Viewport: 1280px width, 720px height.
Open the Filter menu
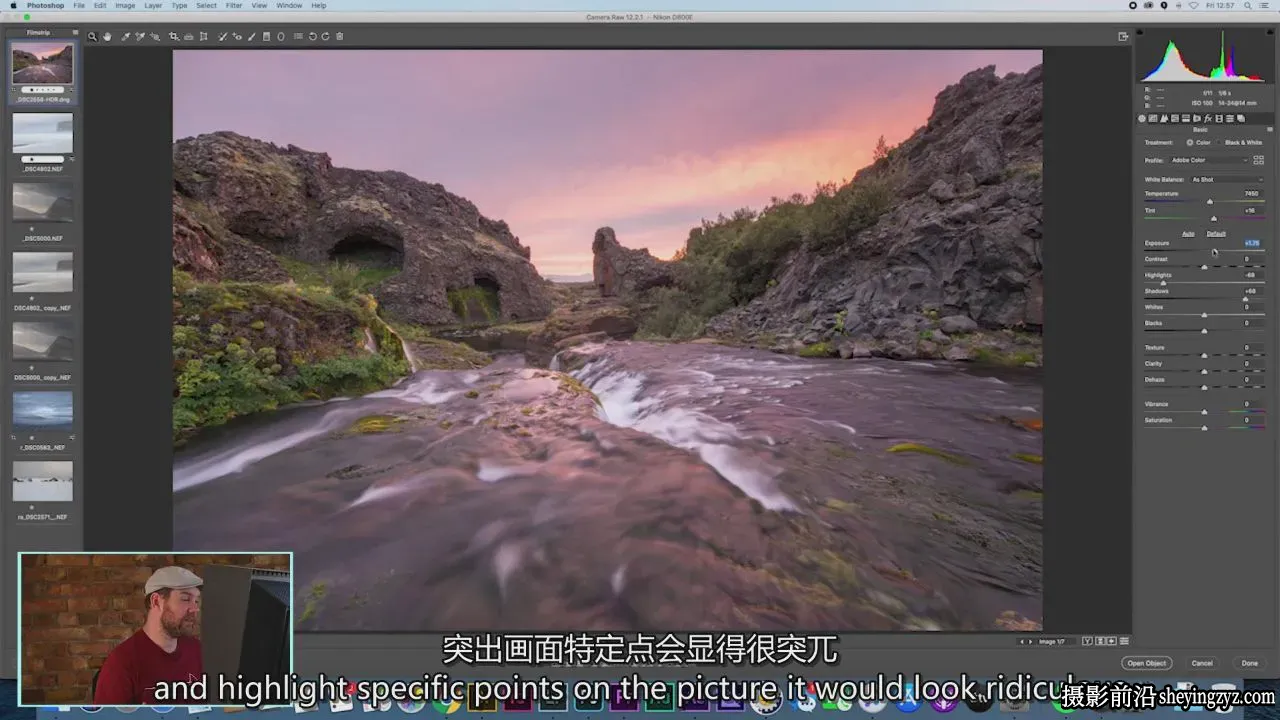coord(233,6)
